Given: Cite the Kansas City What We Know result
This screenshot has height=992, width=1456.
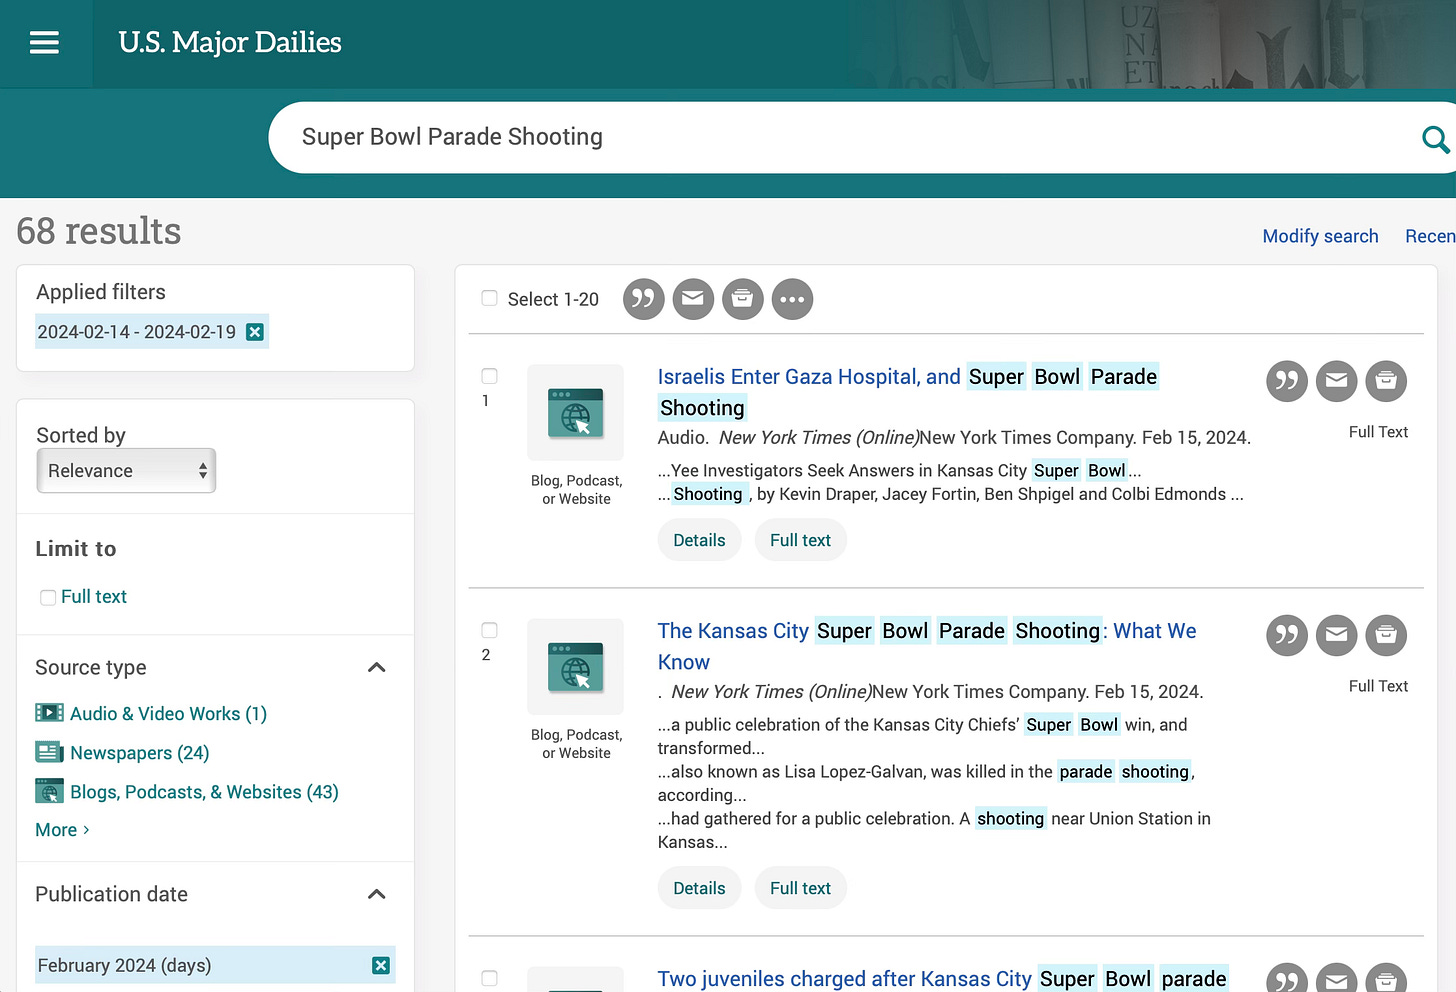Looking at the screenshot, I should tap(1287, 635).
